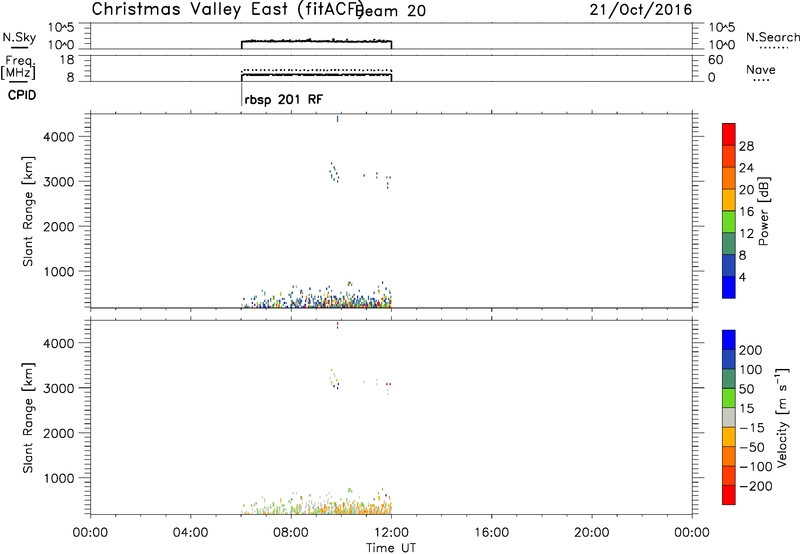The width and height of the screenshot is (800, 554).
Task: Click the "Time UT" axis title
Action: pyautogui.click(x=391, y=548)
